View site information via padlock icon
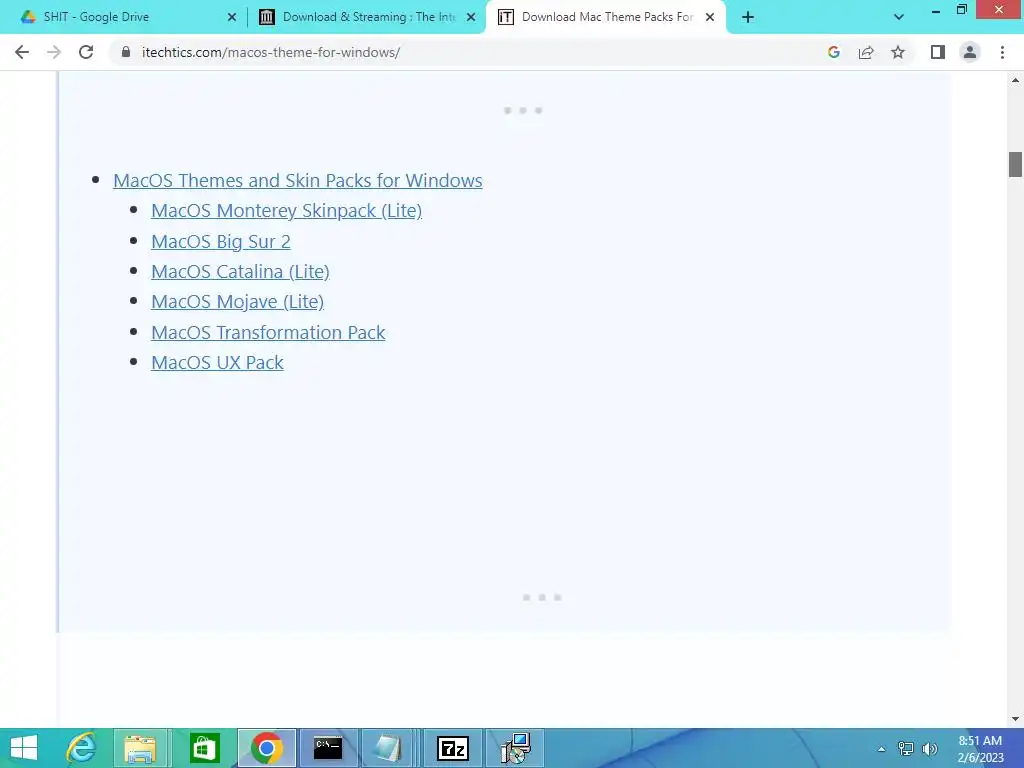 126,52
